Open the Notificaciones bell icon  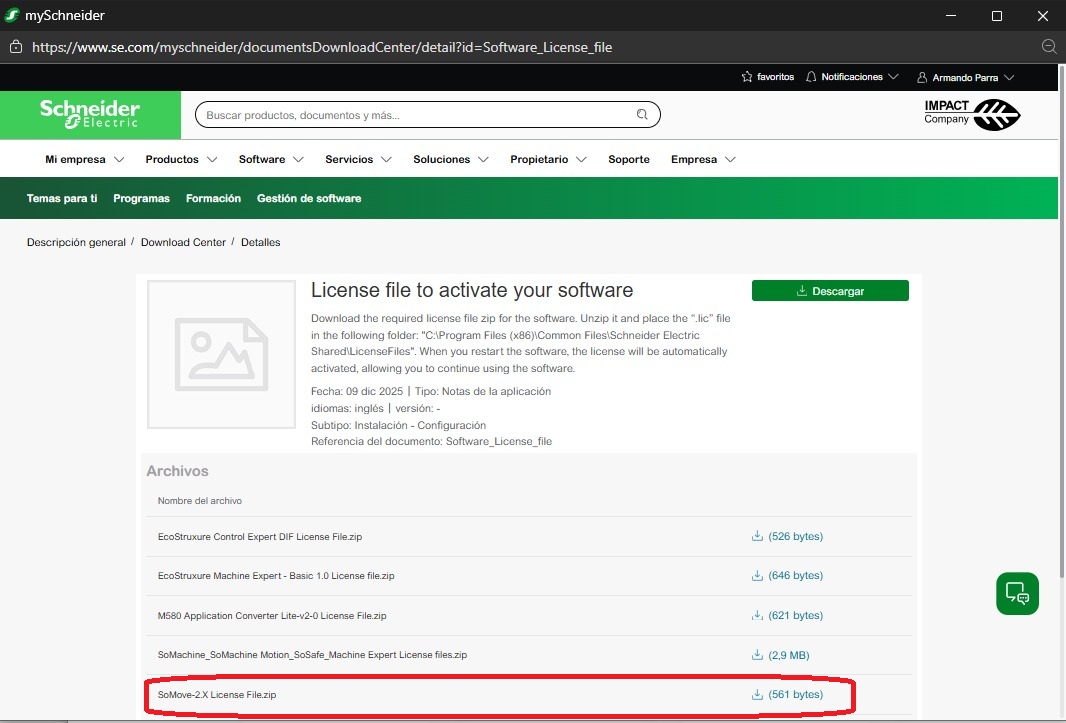click(x=811, y=77)
